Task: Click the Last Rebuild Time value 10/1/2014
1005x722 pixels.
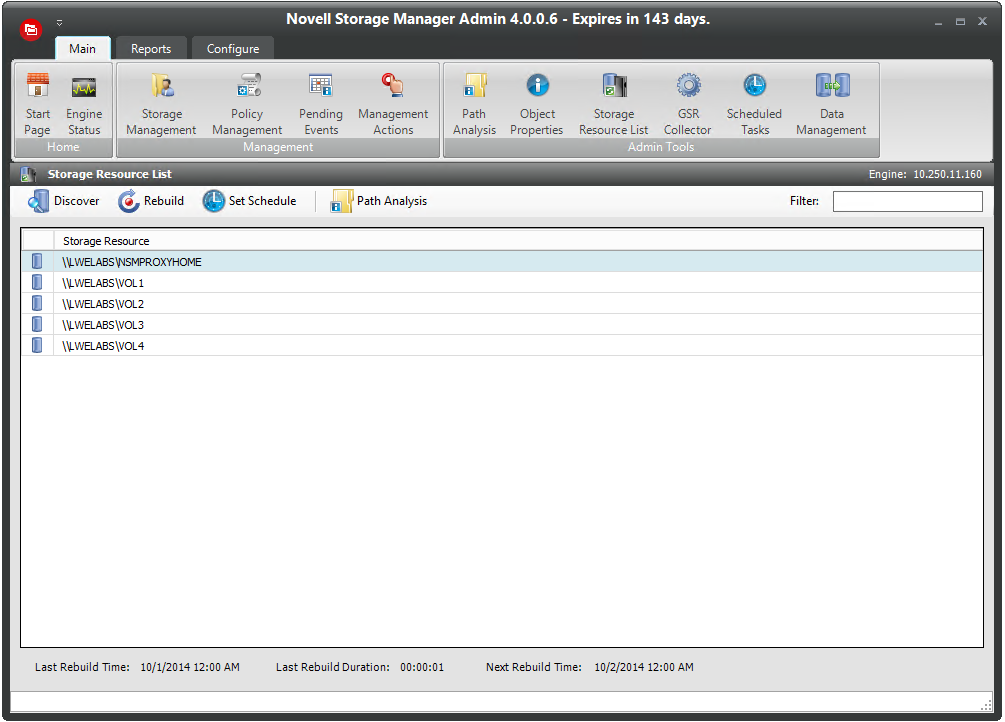Action: tap(190, 667)
